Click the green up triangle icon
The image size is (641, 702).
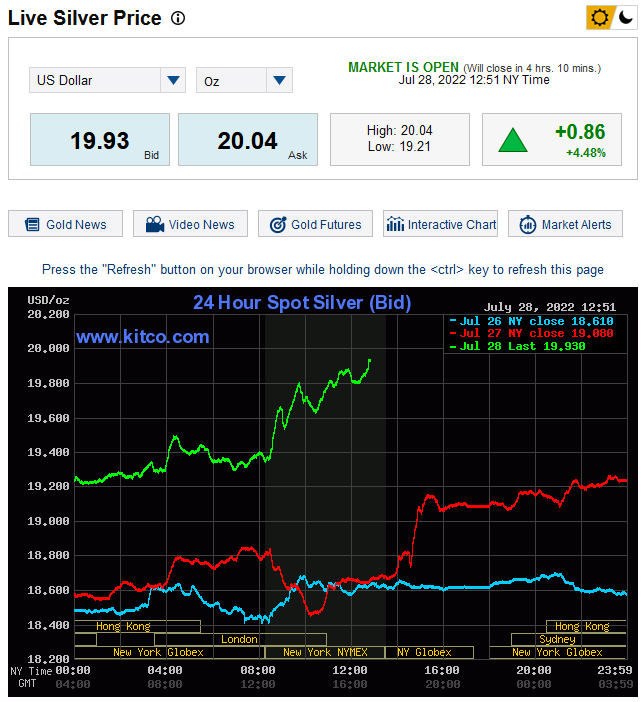513,140
